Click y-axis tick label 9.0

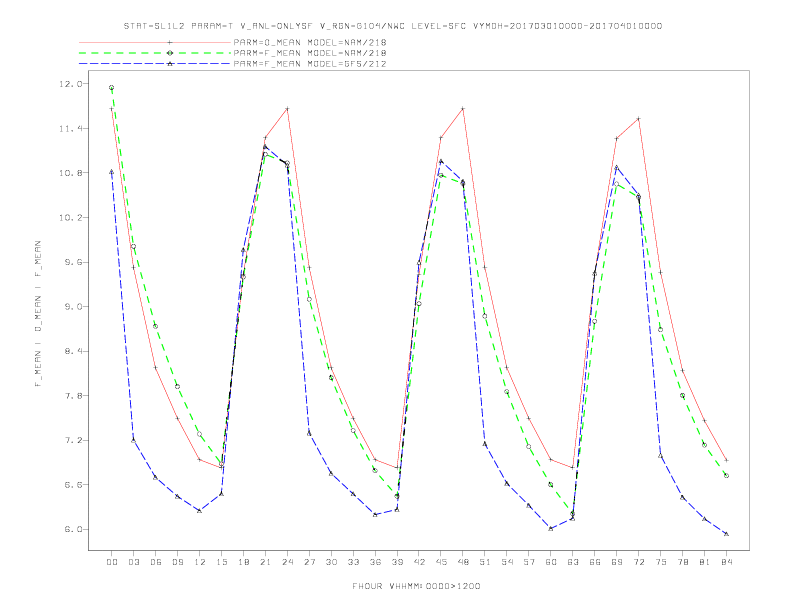[x=72, y=307]
